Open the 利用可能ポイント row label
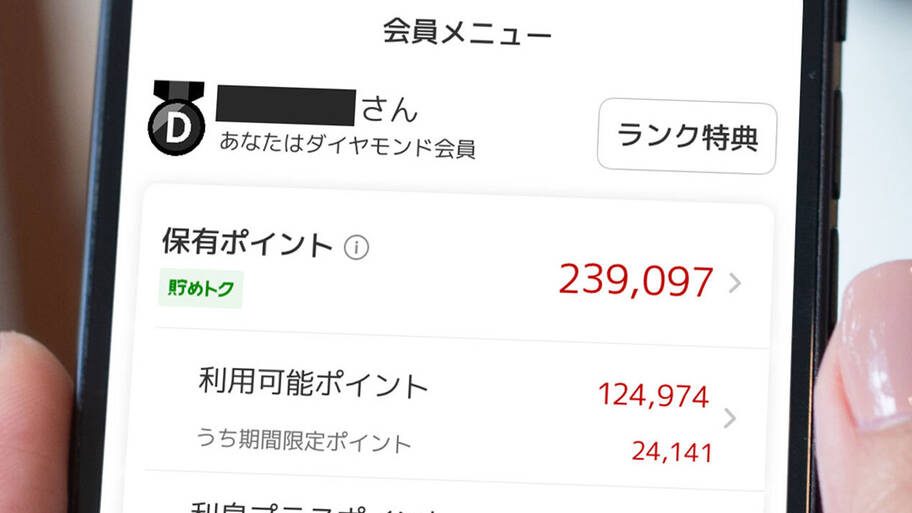Screen dimensions: 912x513 click(x=313, y=383)
